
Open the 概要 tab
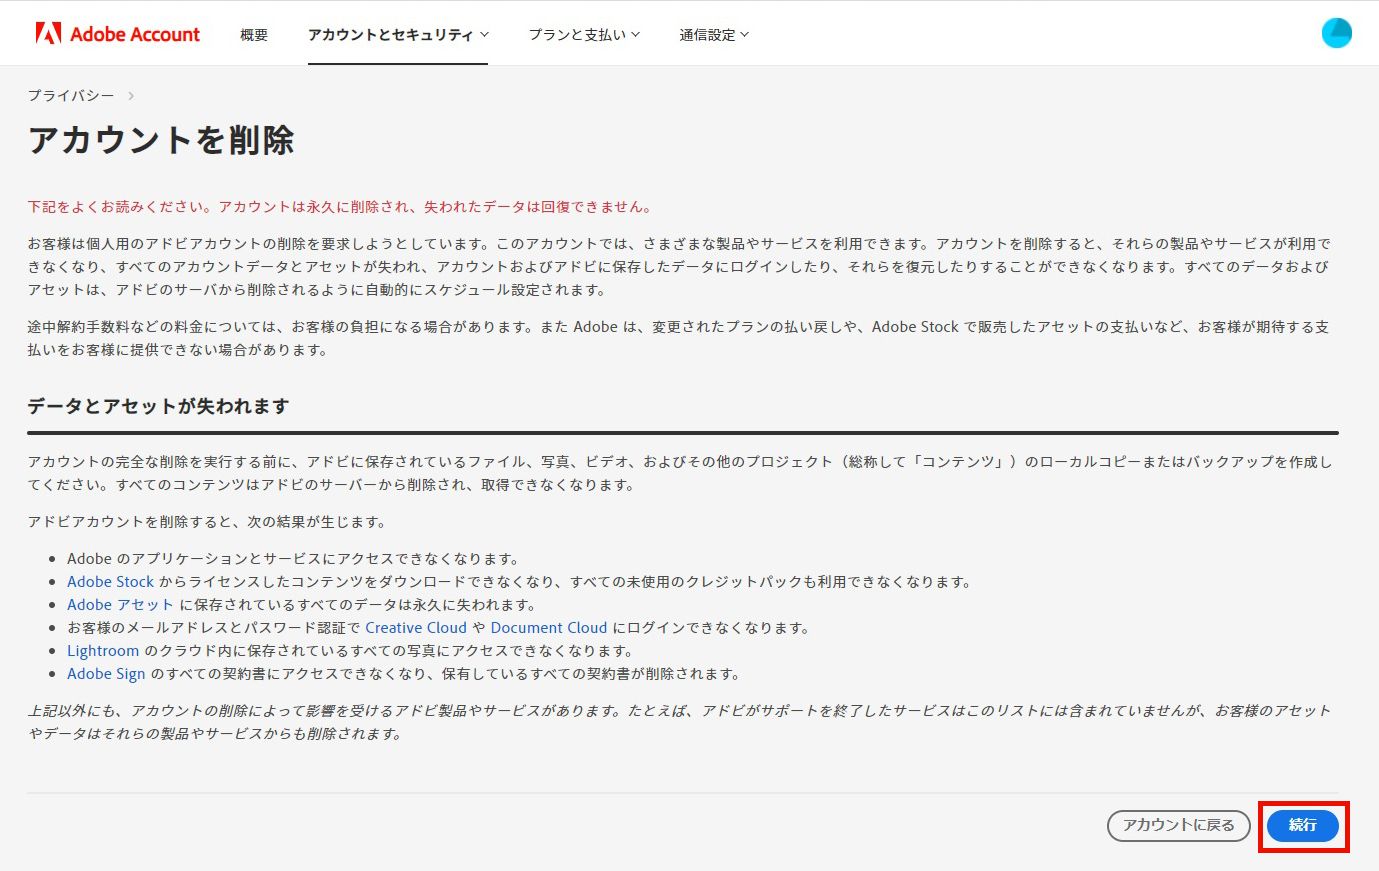click(254, 35)
